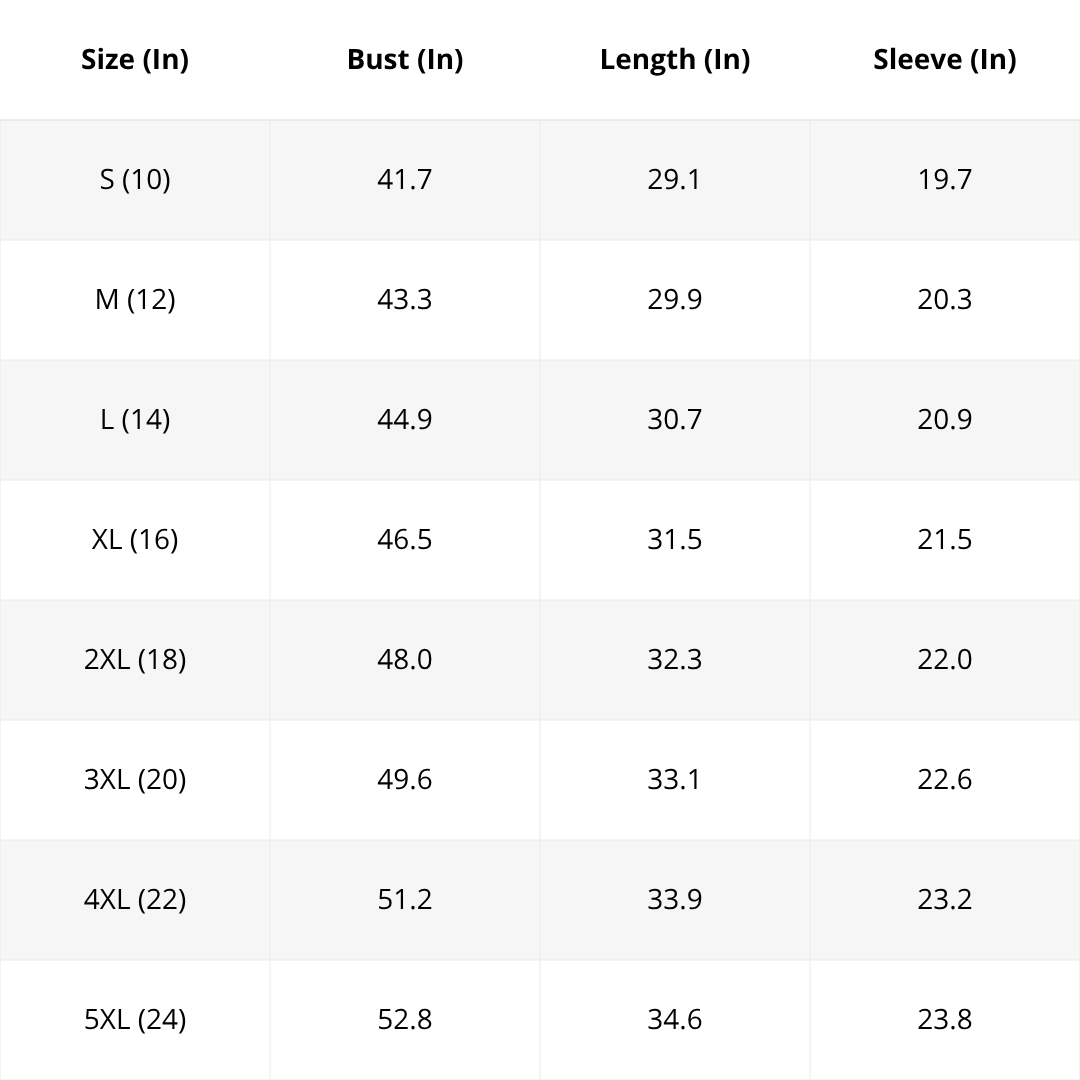Select the sleeve value 22.6
Image resolution: width=1080 pixels, height=1080 pixels.
click(x=945, y=780)
